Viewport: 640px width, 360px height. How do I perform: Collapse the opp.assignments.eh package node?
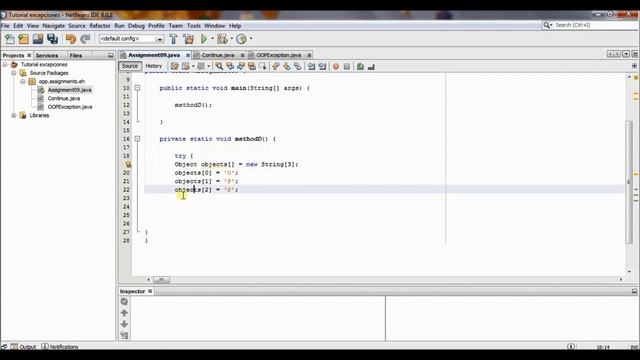click(x=23, y=81)
